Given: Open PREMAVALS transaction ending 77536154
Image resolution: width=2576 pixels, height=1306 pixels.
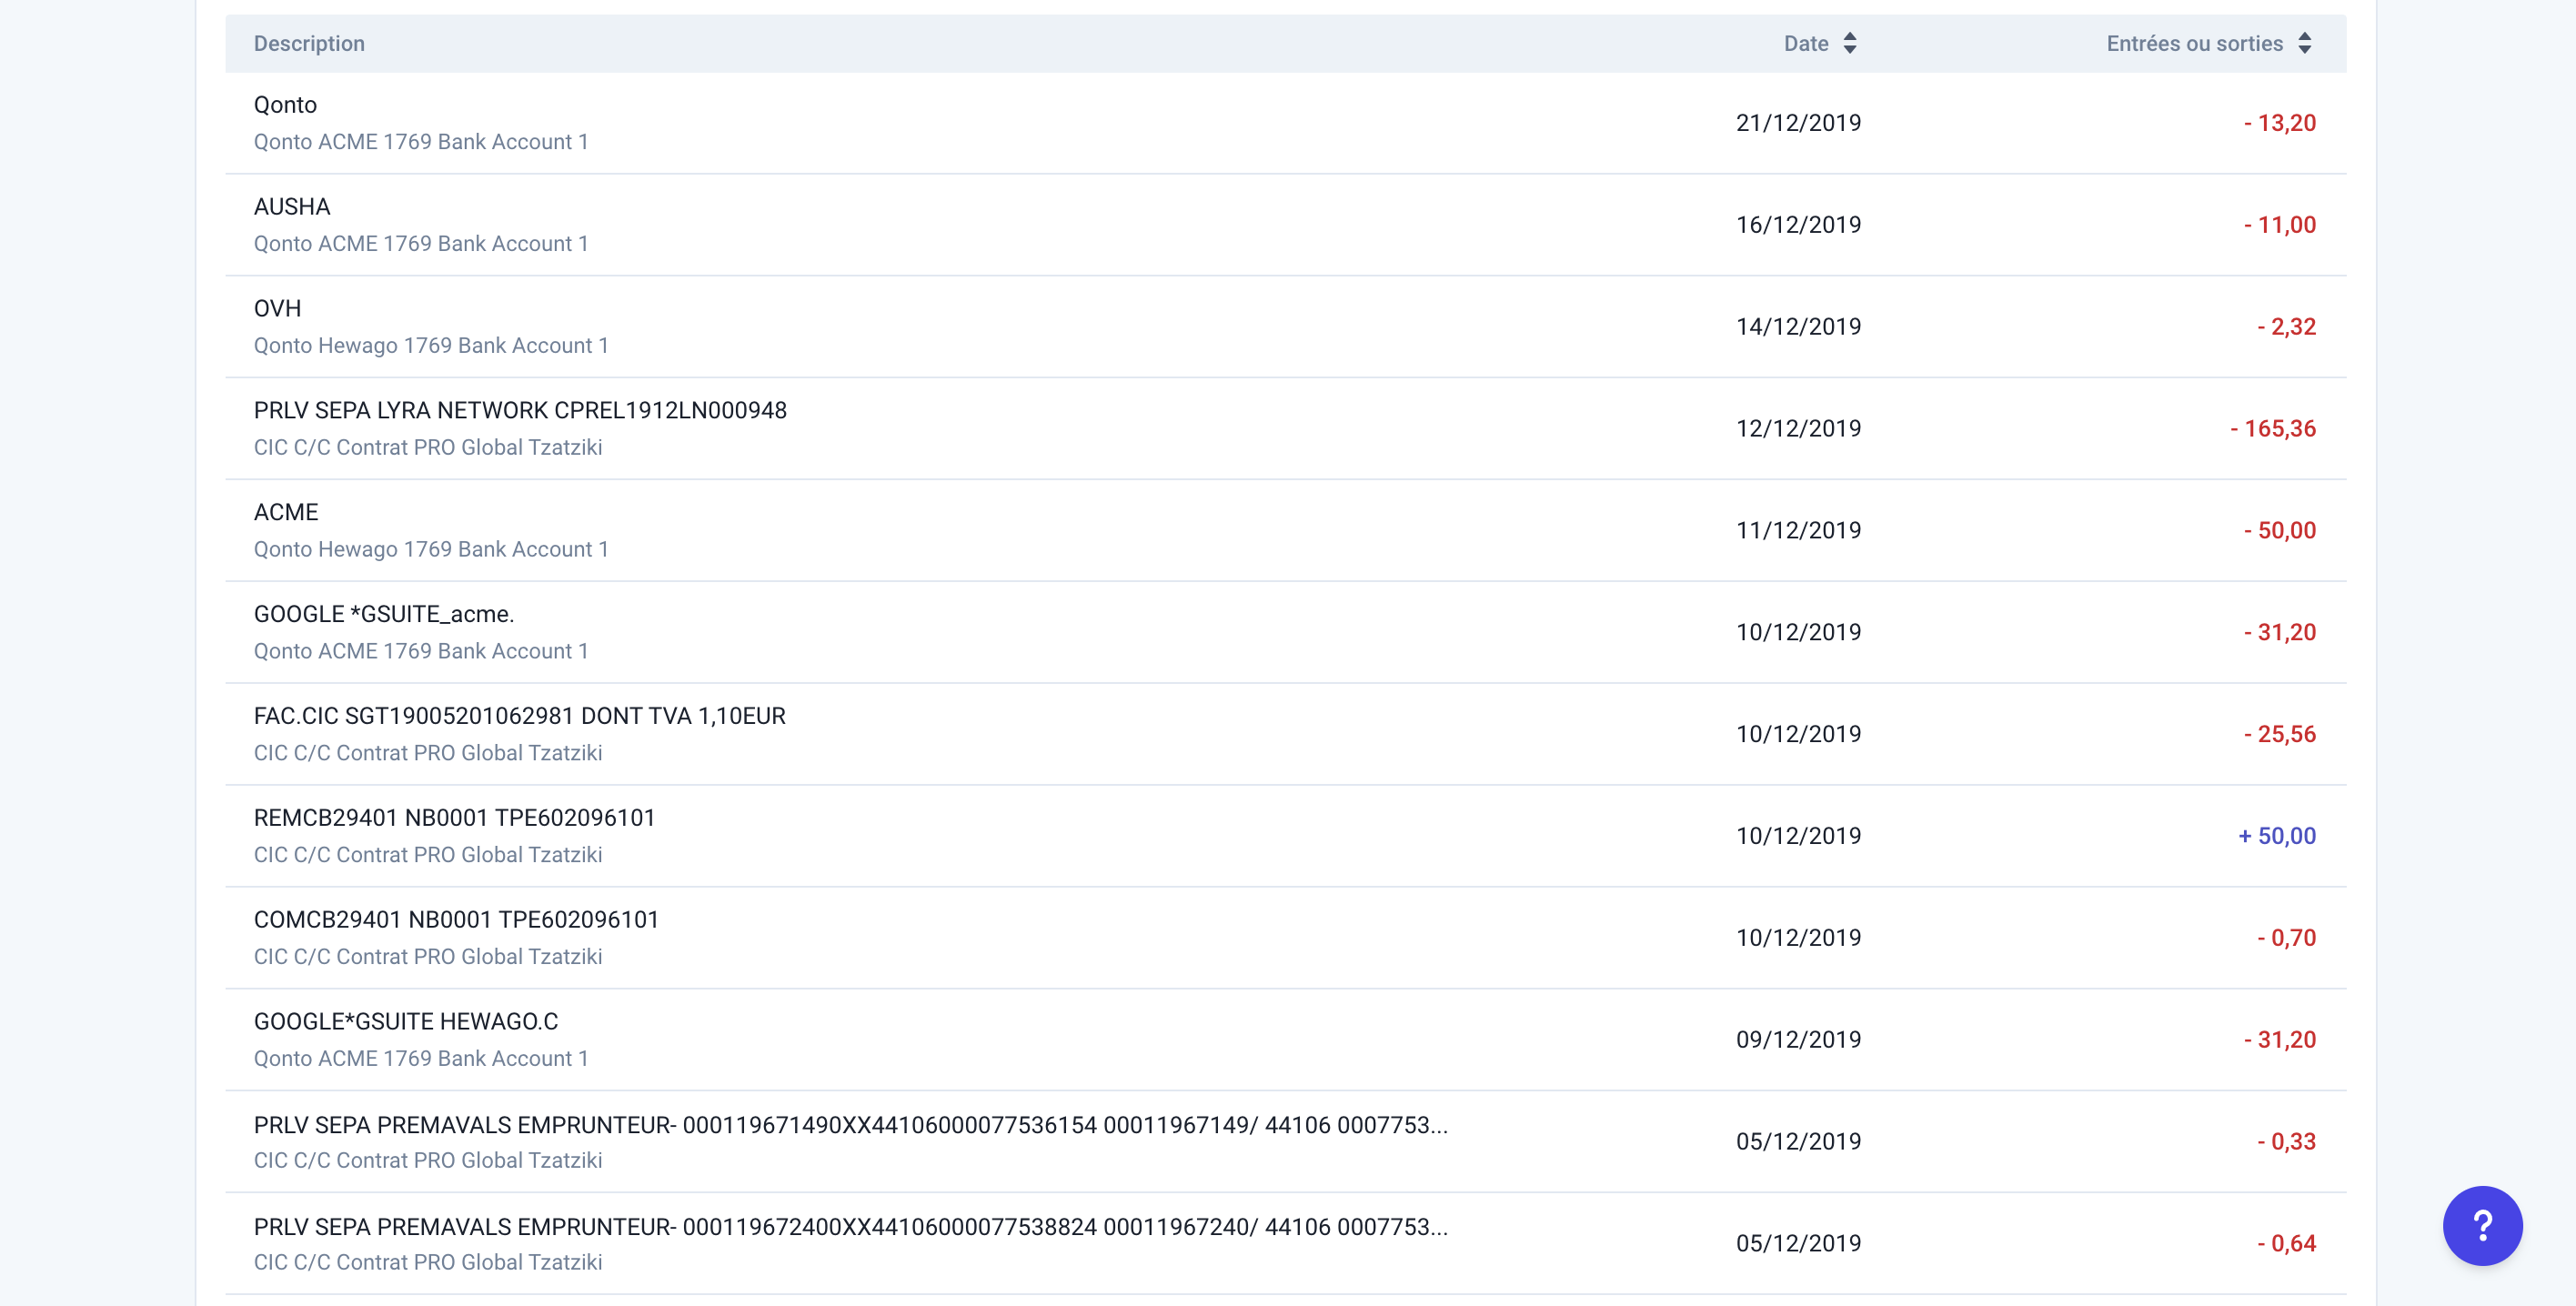Looking at the screenshot, I should 1285,1143.
